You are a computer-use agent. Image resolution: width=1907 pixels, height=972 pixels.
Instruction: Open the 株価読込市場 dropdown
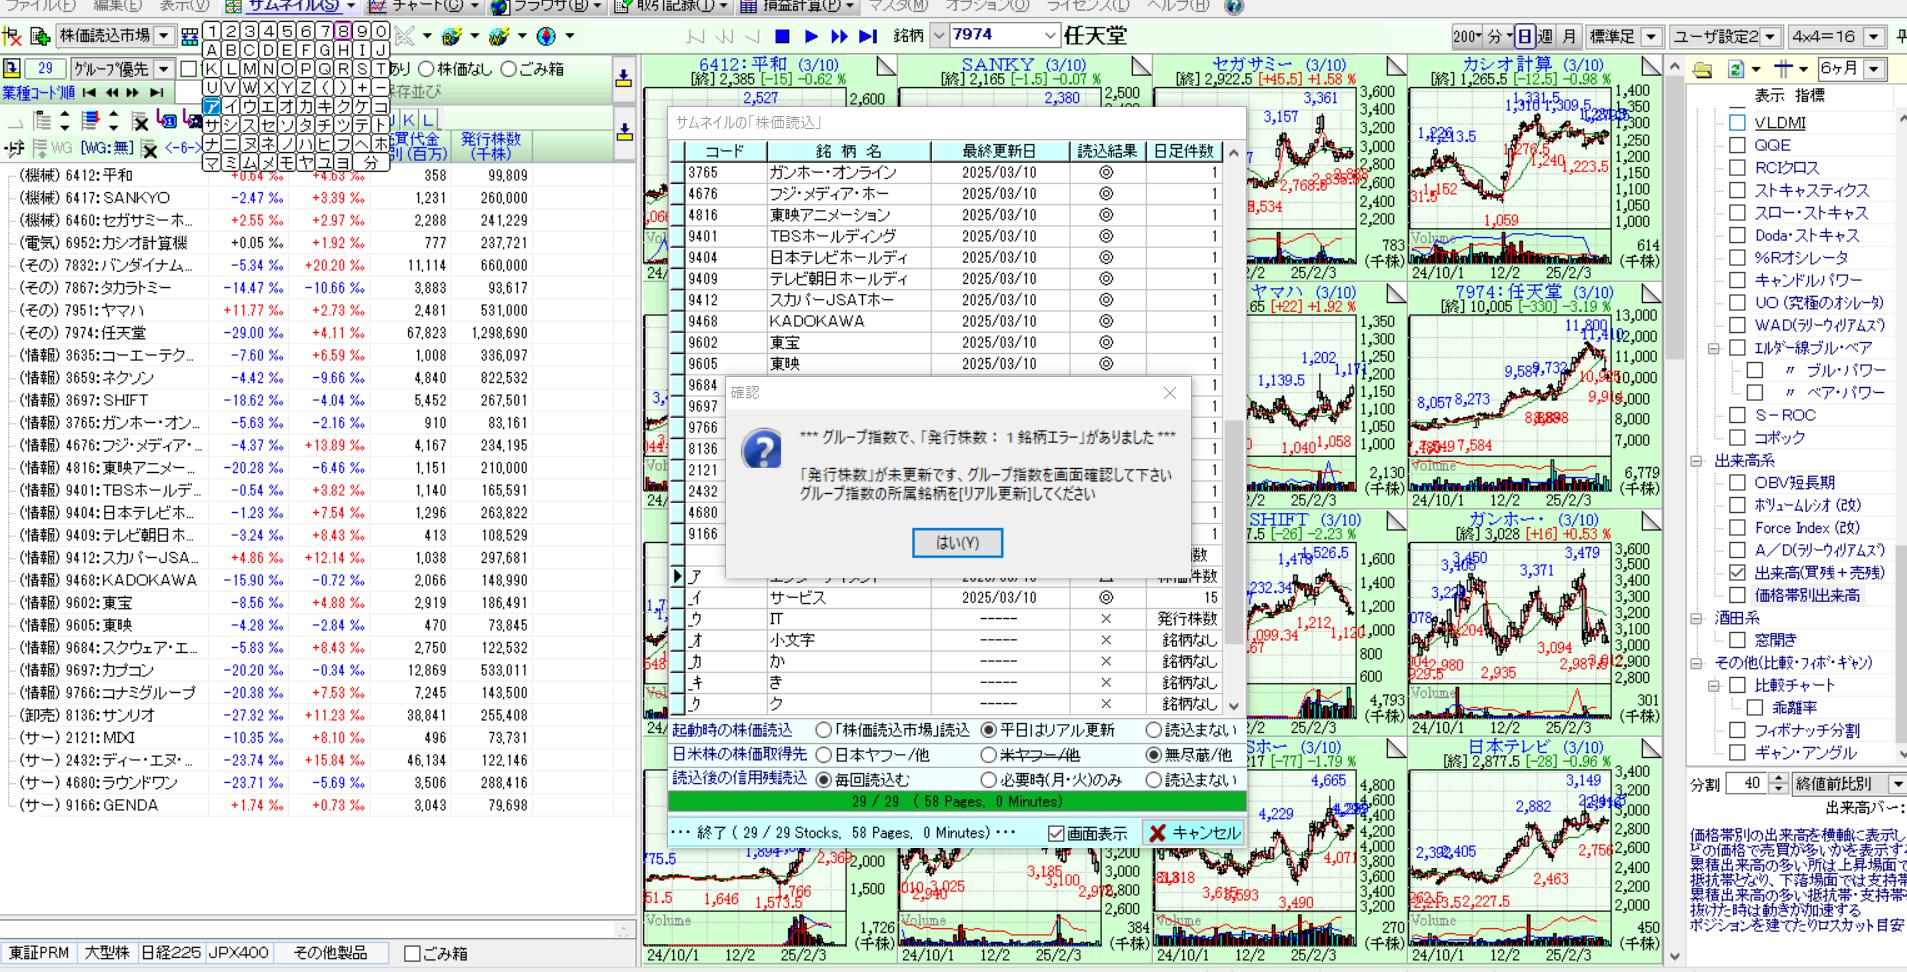coord(165,36)
